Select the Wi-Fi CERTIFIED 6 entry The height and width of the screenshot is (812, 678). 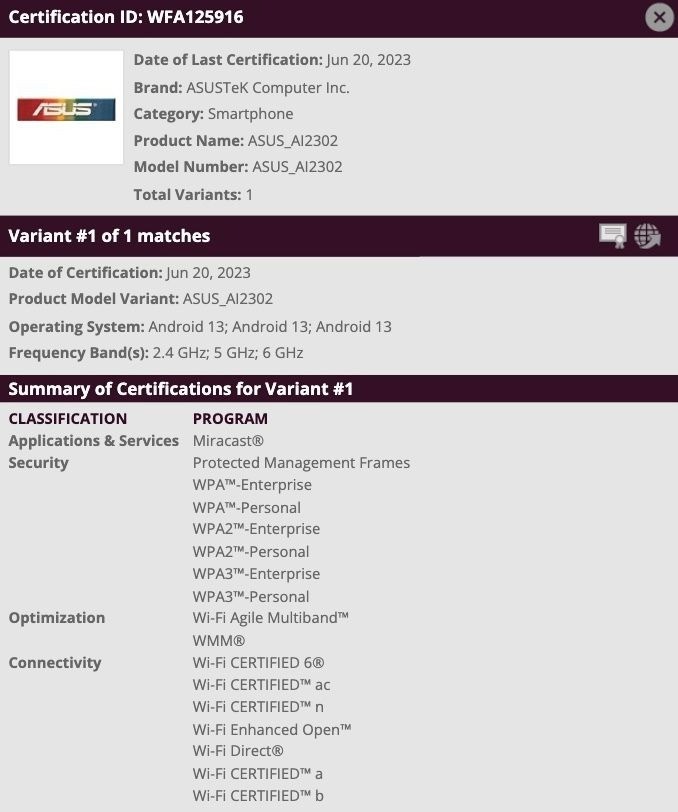point(258,662)
